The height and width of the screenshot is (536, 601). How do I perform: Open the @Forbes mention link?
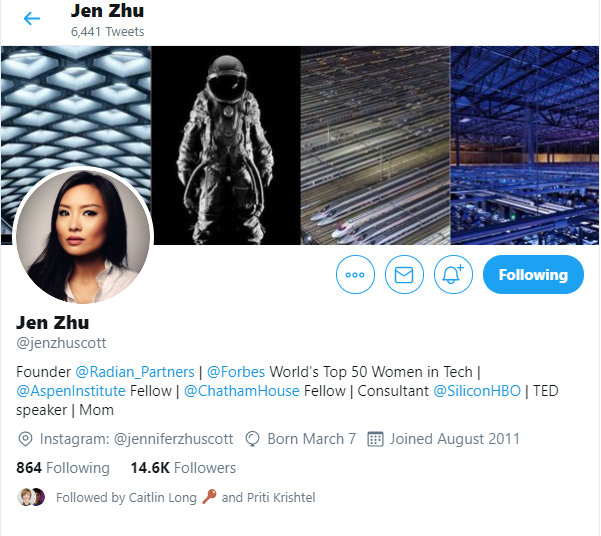point(236,372)
